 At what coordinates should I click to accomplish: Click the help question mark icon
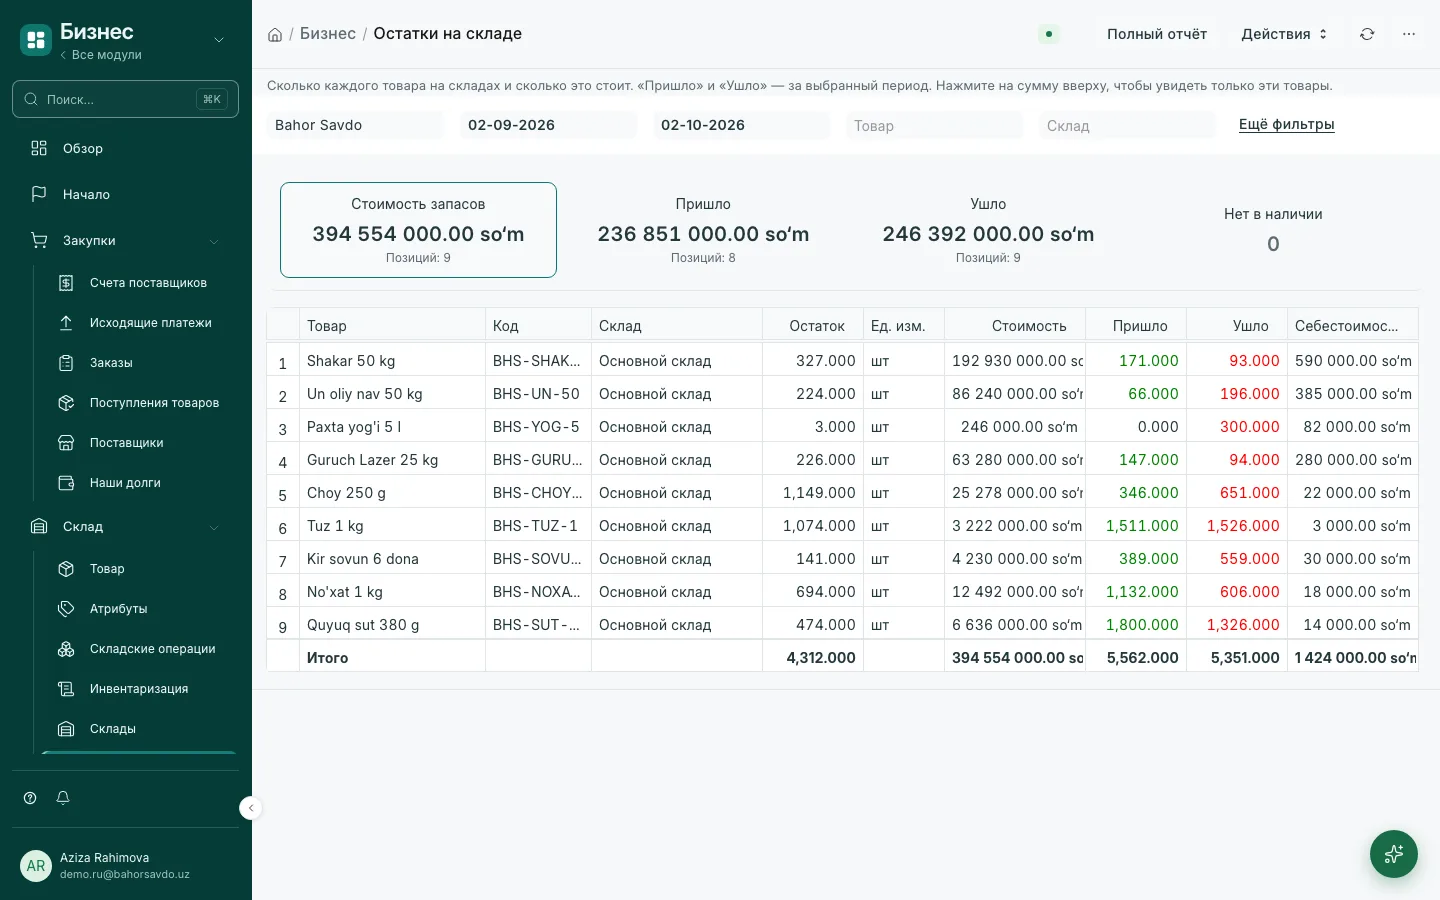30,798
